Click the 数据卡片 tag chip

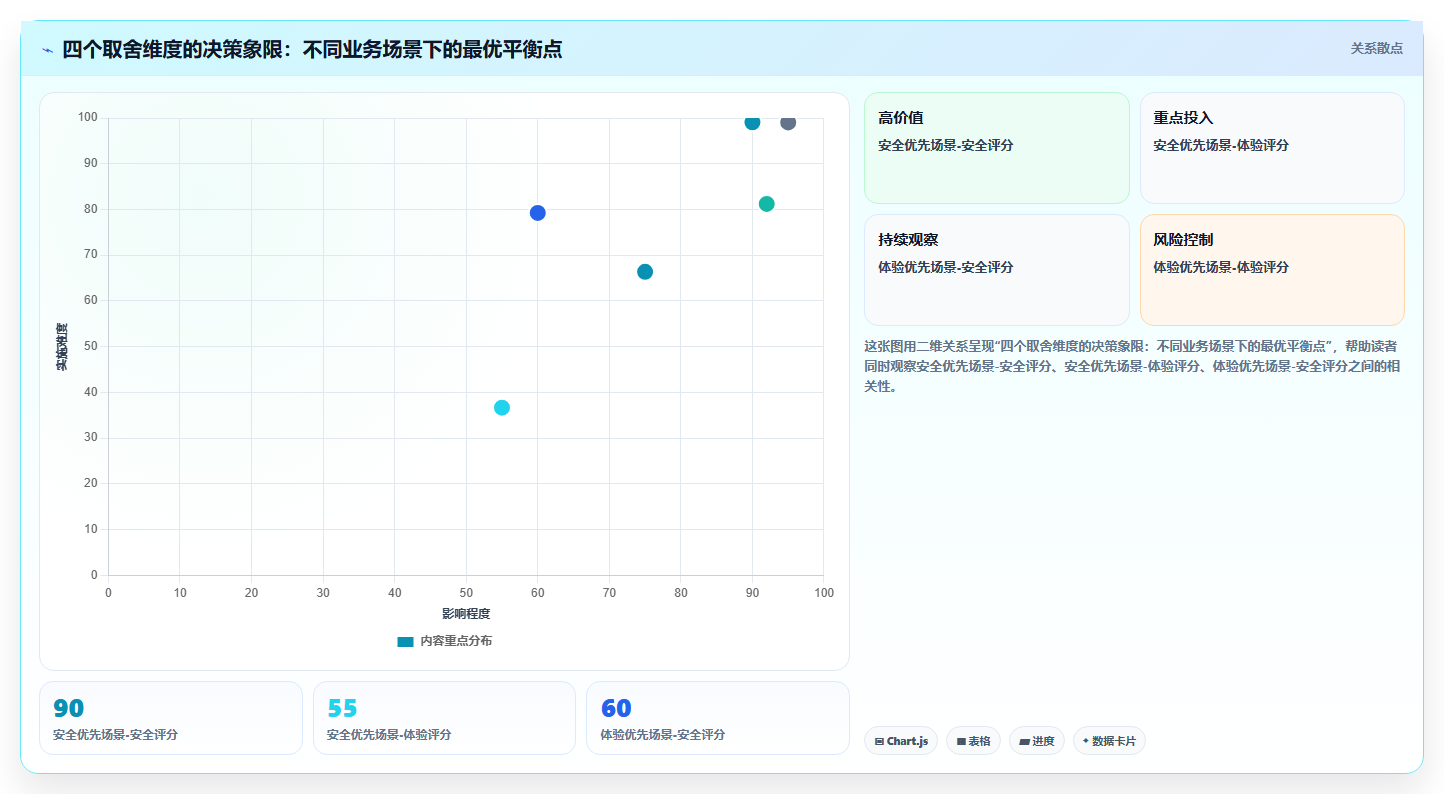pyautogui.click(x=1109, y=741)
